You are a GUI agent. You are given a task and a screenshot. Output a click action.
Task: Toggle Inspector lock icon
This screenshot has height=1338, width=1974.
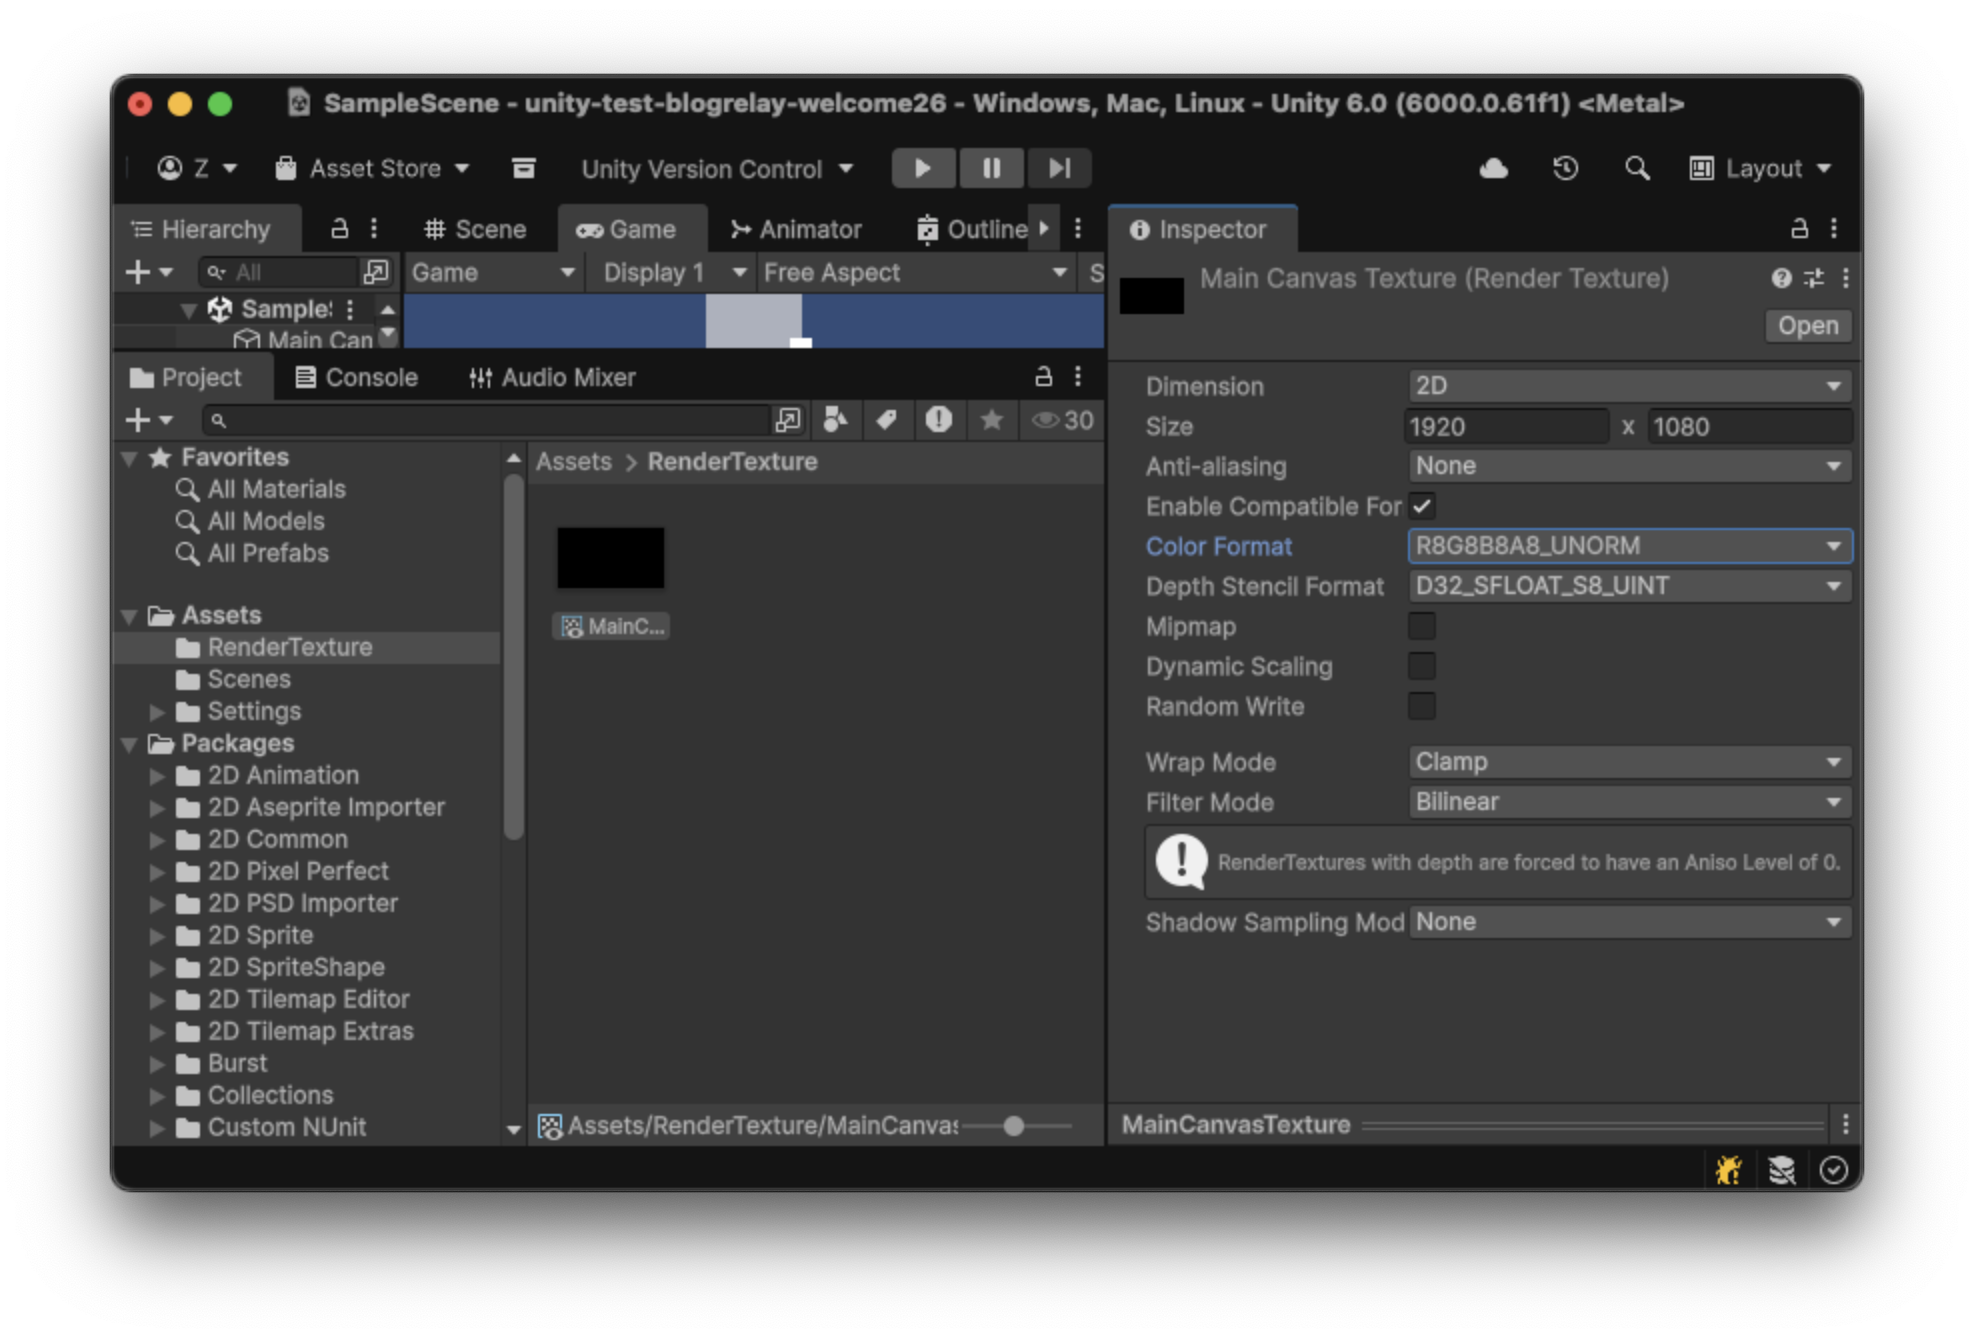click(x=1798, y=229)
